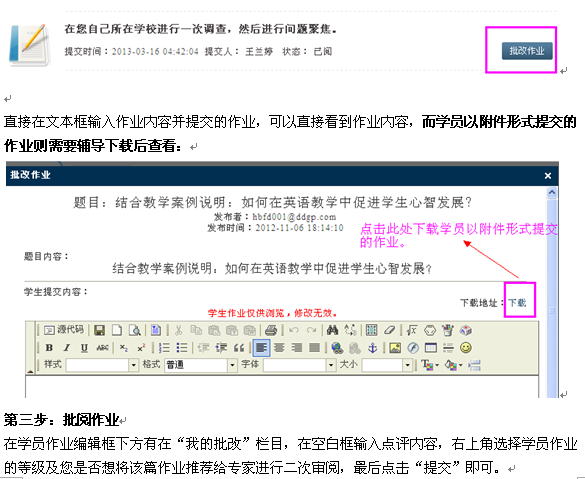
Task: Toggle Bold formatting in editor toolbar
Action: pos(49,348)
